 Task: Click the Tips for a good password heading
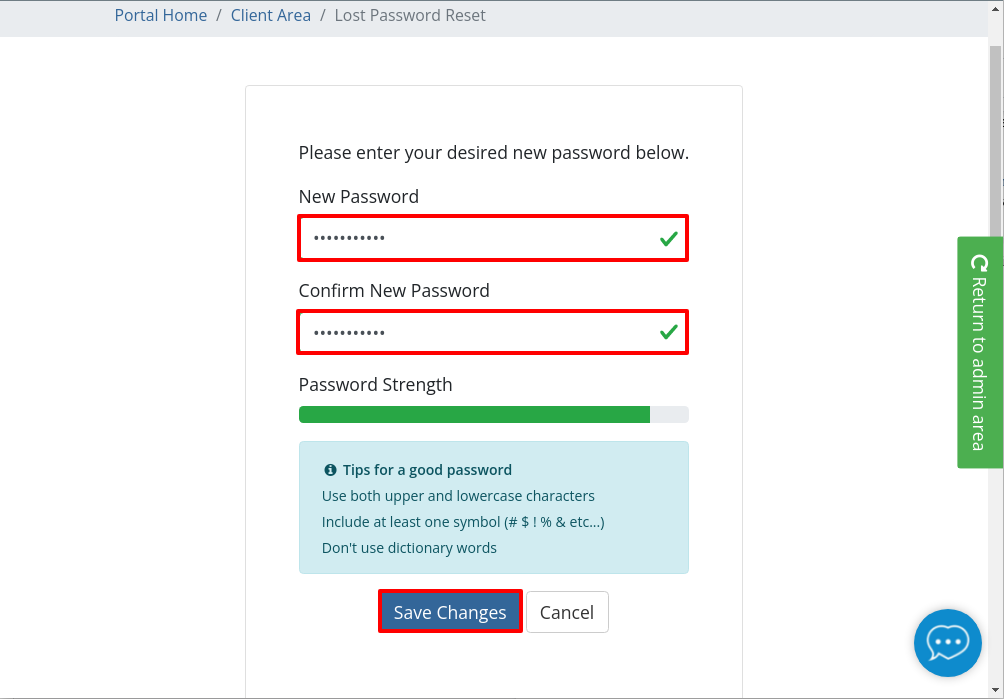pos(427,470)
